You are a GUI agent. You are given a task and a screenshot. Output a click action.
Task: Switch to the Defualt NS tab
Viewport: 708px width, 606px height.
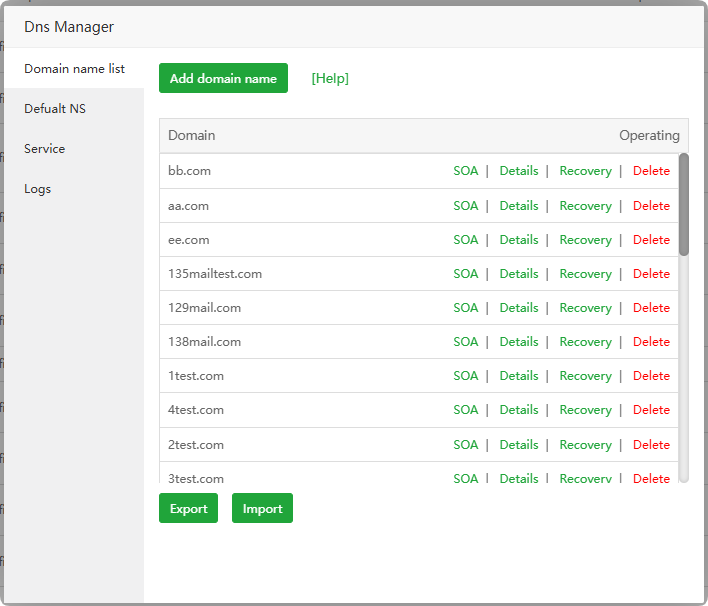point(55,108)
